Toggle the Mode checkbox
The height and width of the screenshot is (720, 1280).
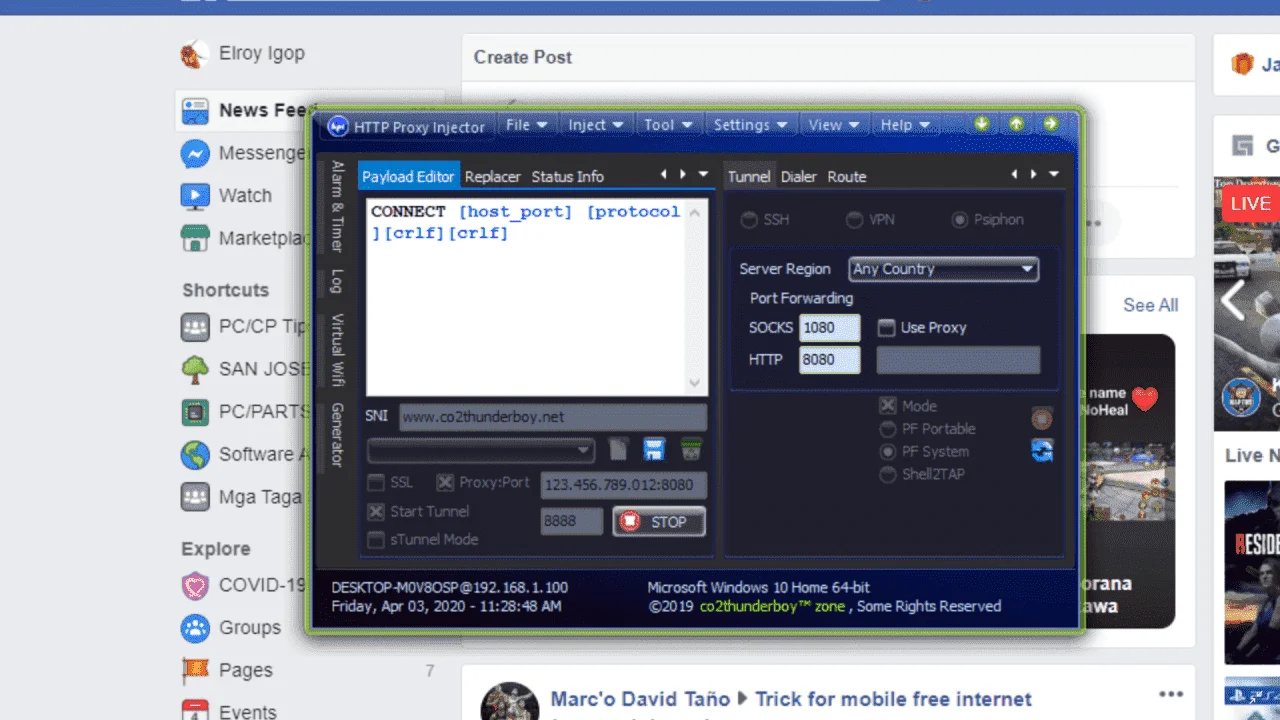(x=887, y=406)
